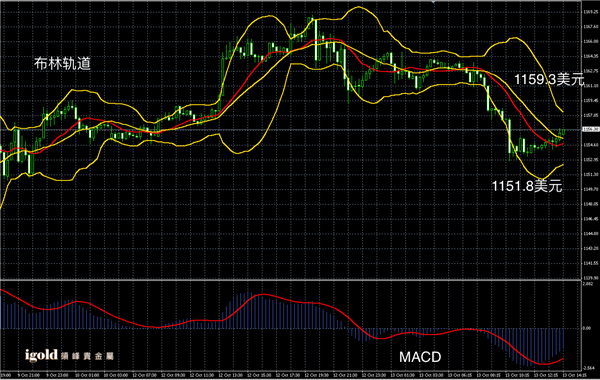The image size is (600, 380).
Task: Click the divider between price chart and MACD
Action: coord(291,281)
